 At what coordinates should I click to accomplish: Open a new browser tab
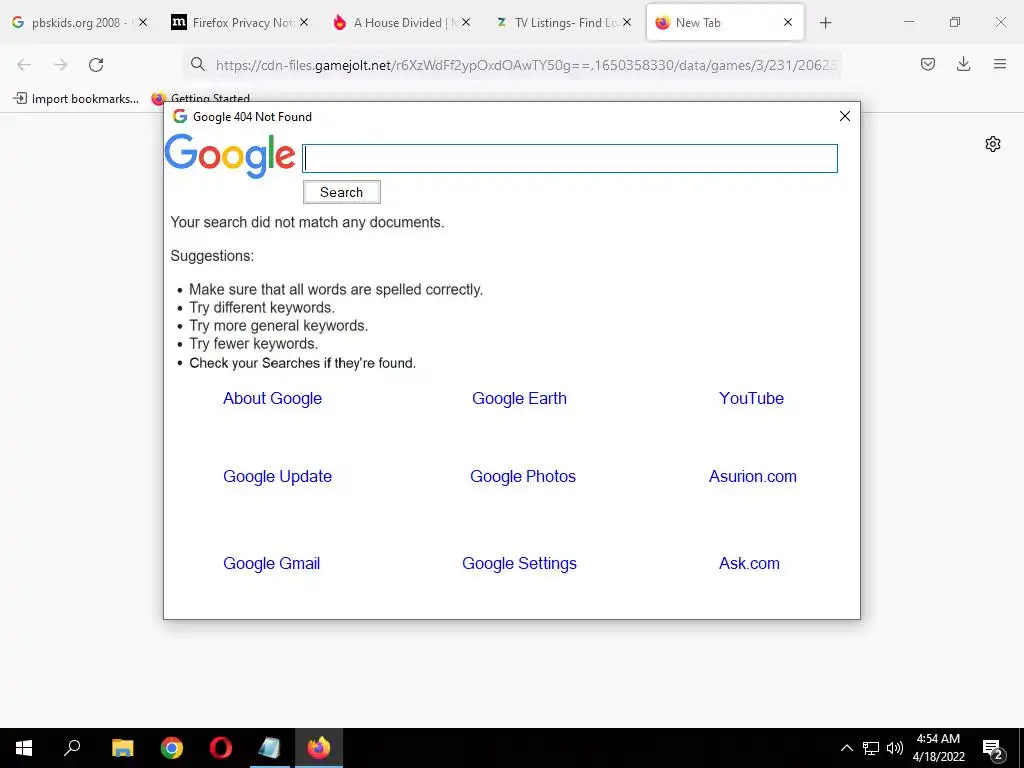click(825, 23)
